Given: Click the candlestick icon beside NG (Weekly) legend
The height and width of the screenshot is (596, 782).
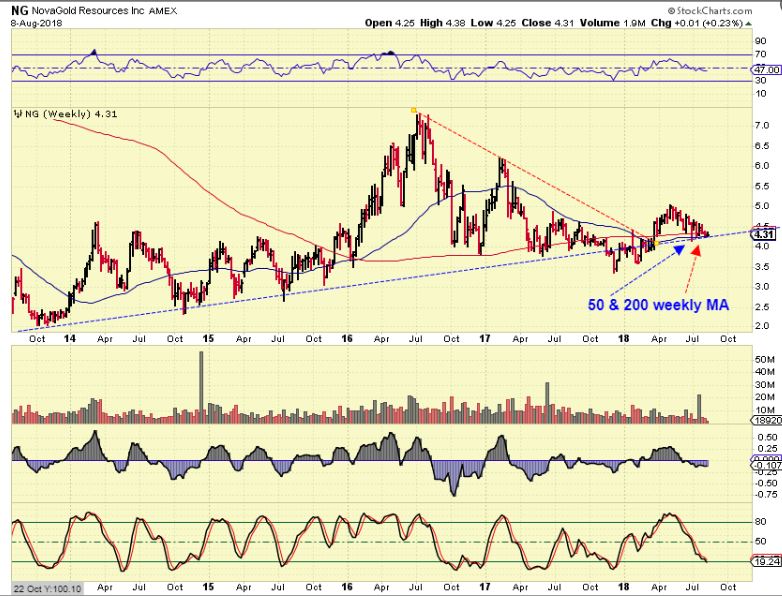Looking at the screenshot, I should (x=17, y=114).
